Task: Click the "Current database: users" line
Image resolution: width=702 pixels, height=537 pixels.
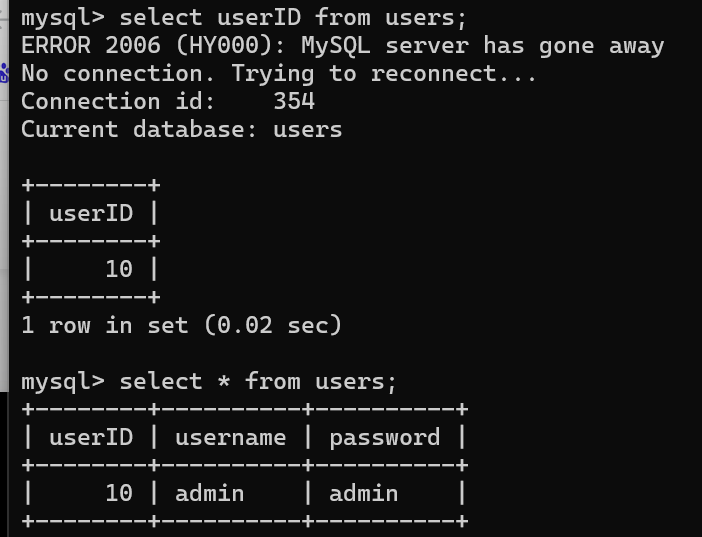Action: tap(181, 130)
